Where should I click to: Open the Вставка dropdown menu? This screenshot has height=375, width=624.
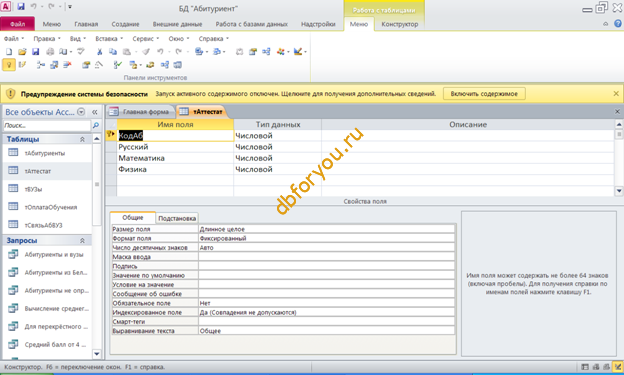pos(109,39)
